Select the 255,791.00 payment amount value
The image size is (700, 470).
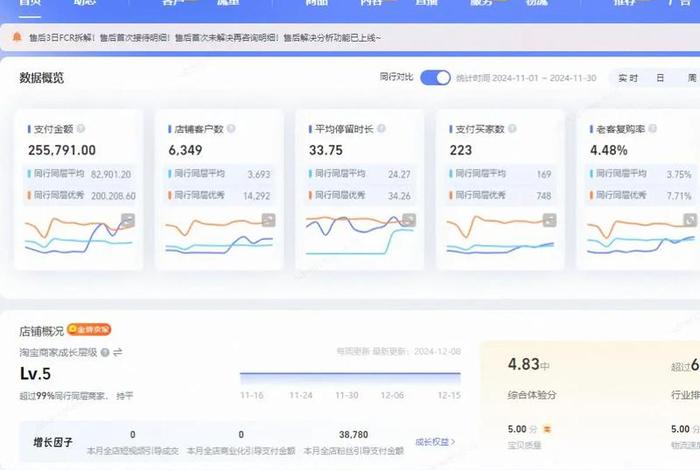[x=62, y=150]
